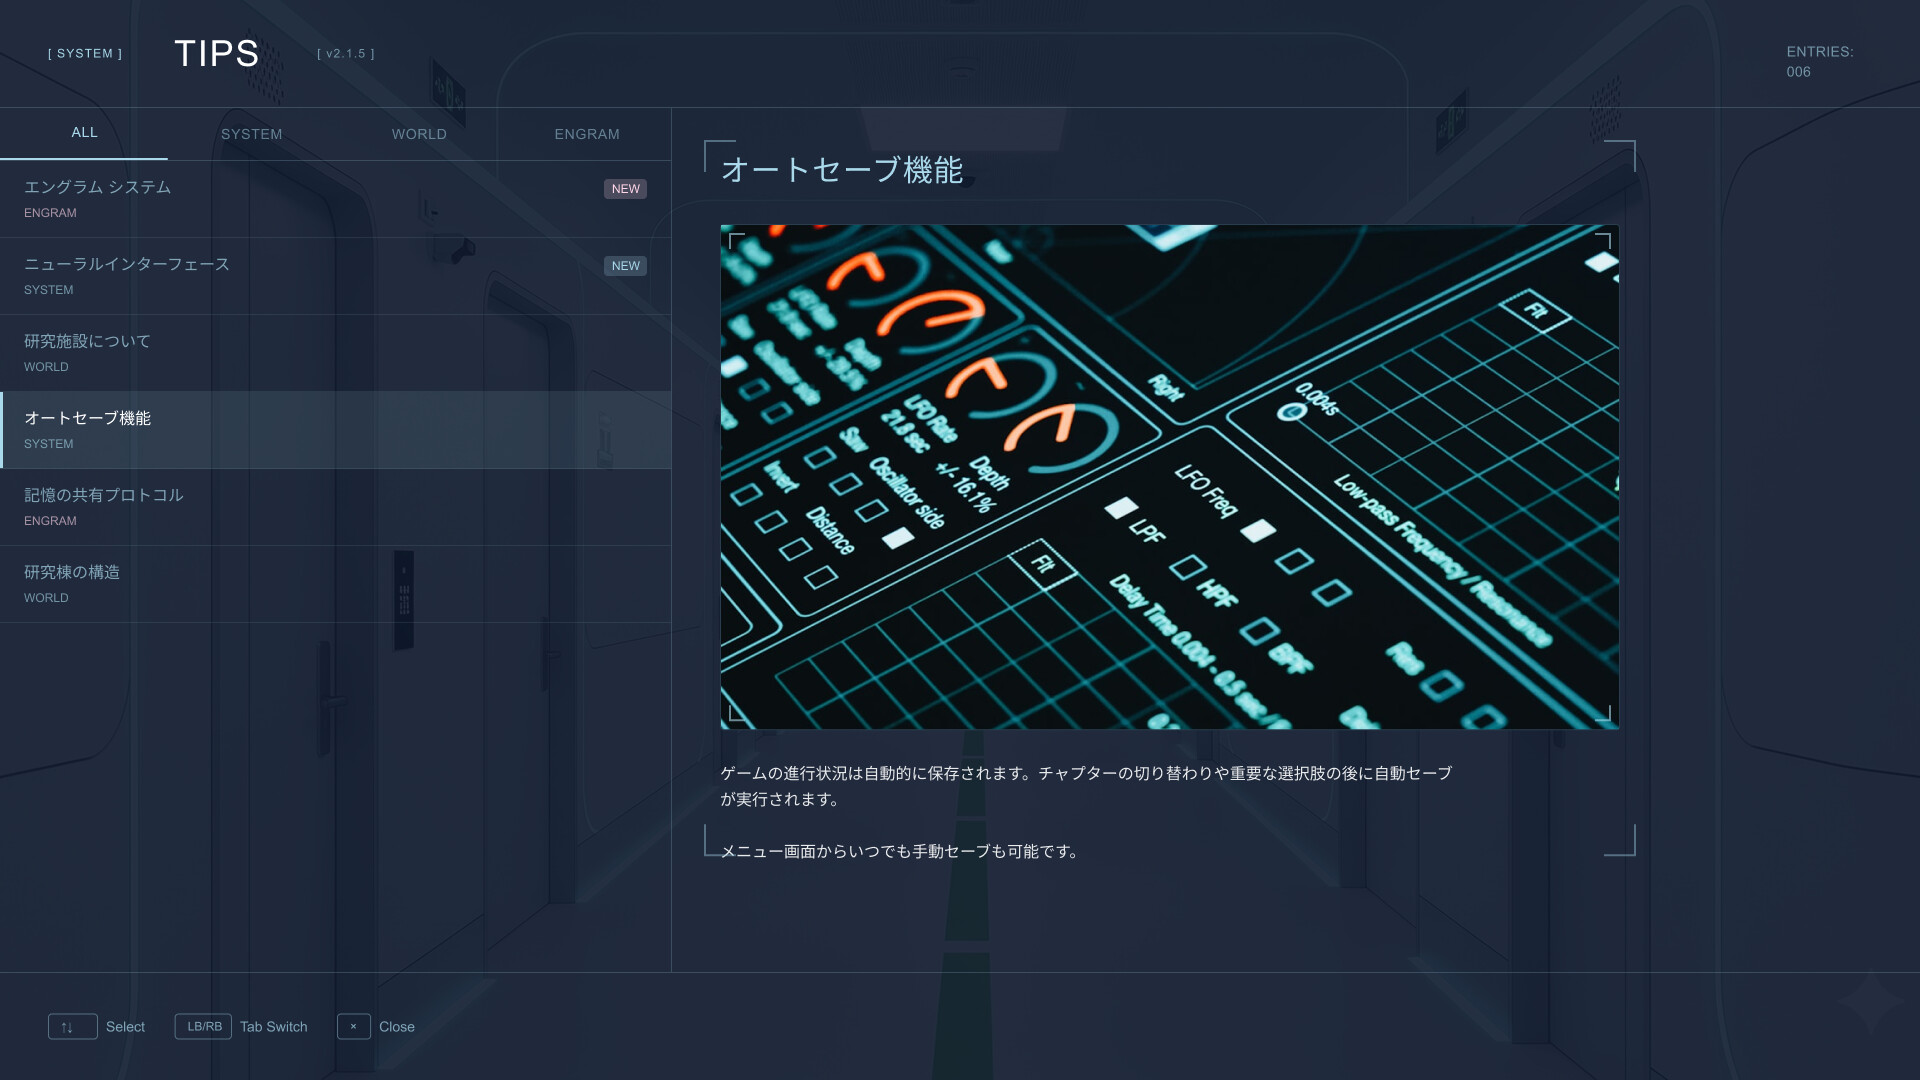Switch to the SYSTEM tab
The width and height of the screenshot is (1920, 1080).
[251, 134]
